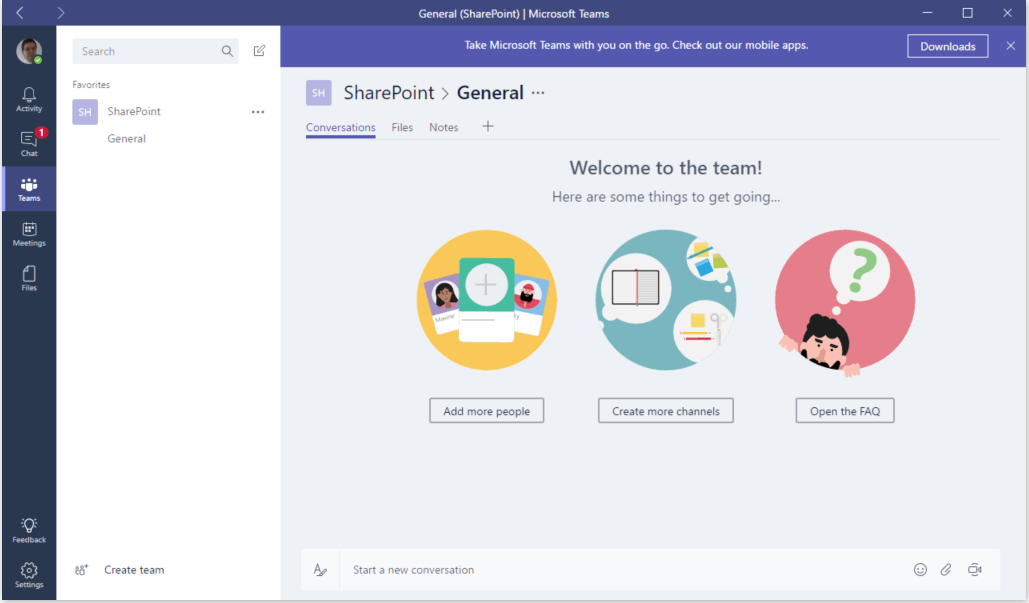Viewport: 1029px width, 603px height.
Task: Click the user profile avatar
Action: pyautogui.click(x=29, y=51)
